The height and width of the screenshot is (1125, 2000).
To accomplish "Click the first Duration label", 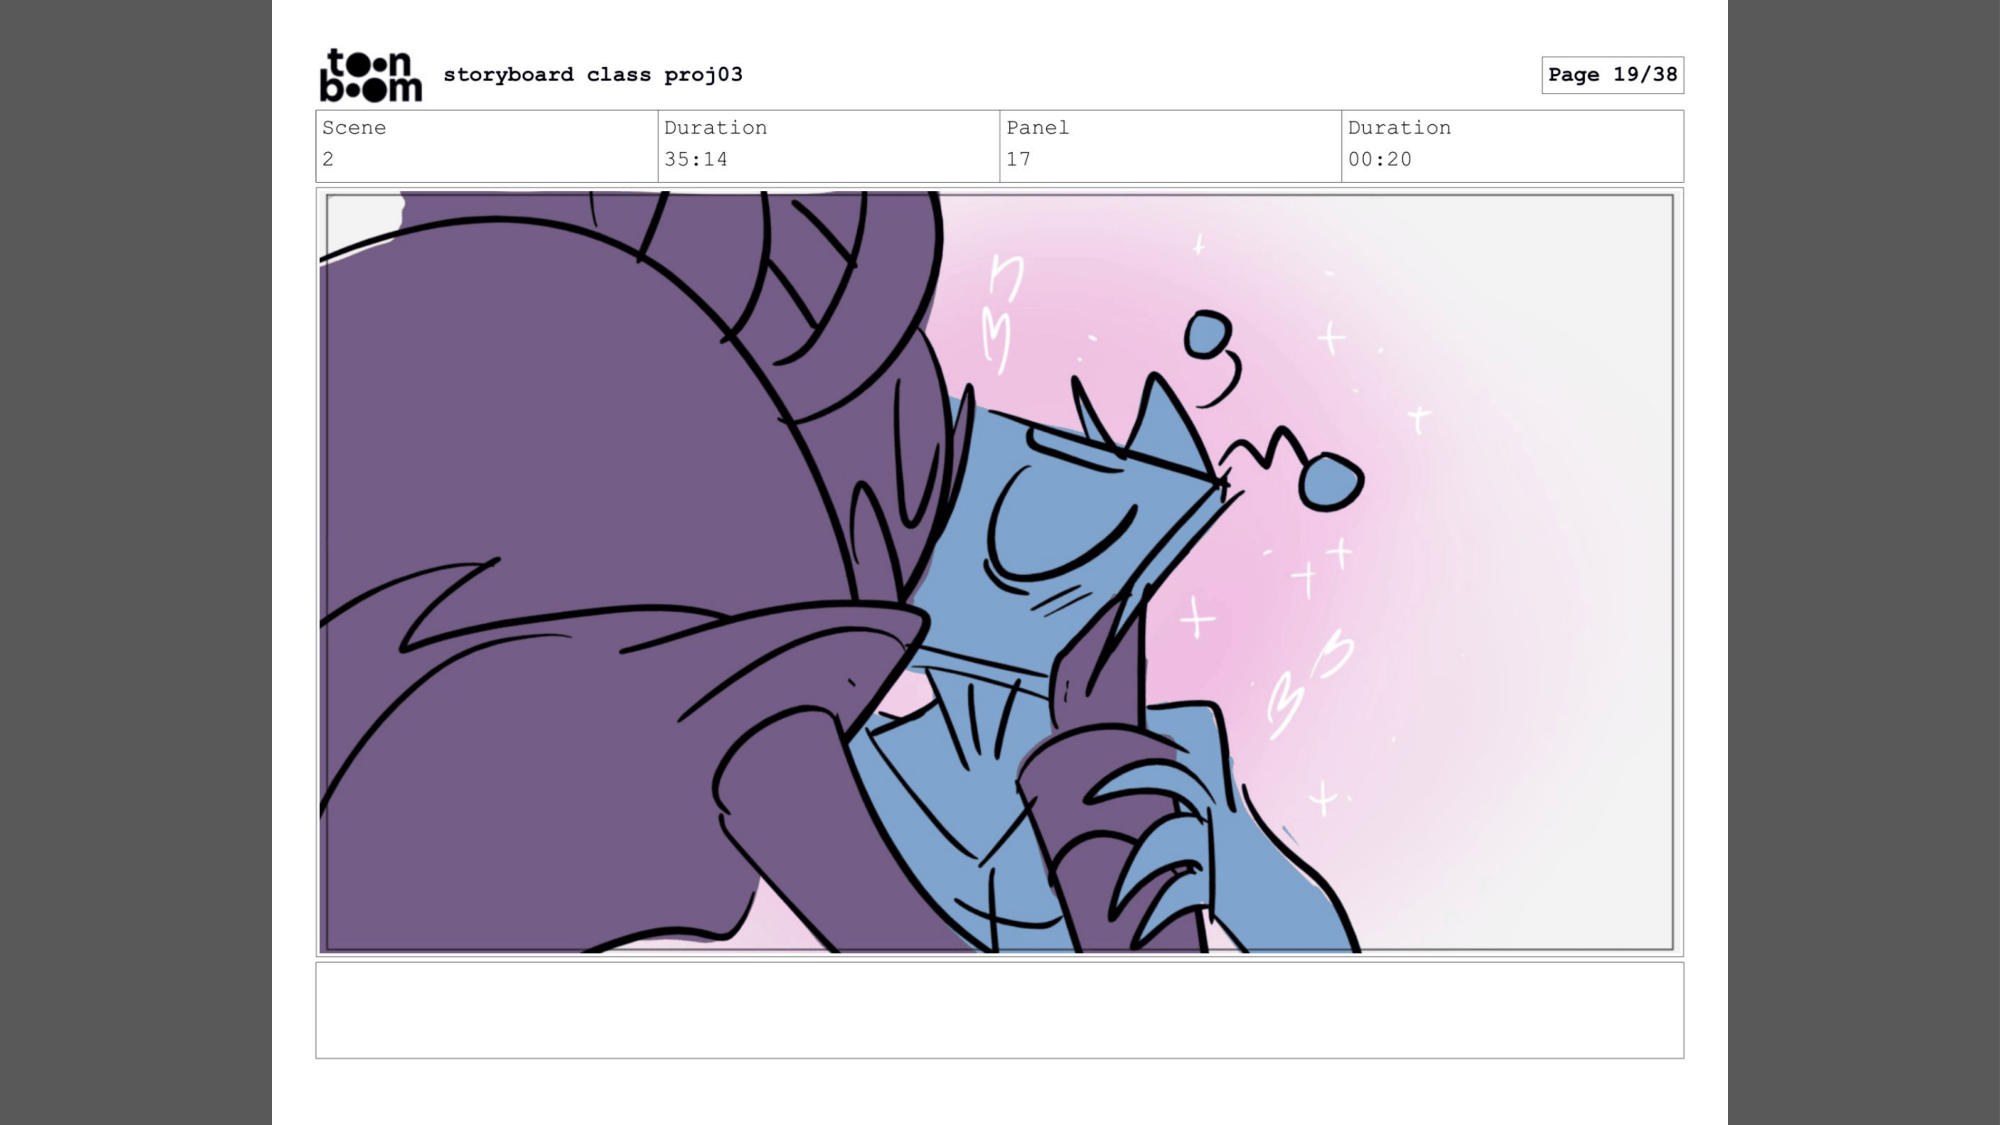I will coord(715,128).
